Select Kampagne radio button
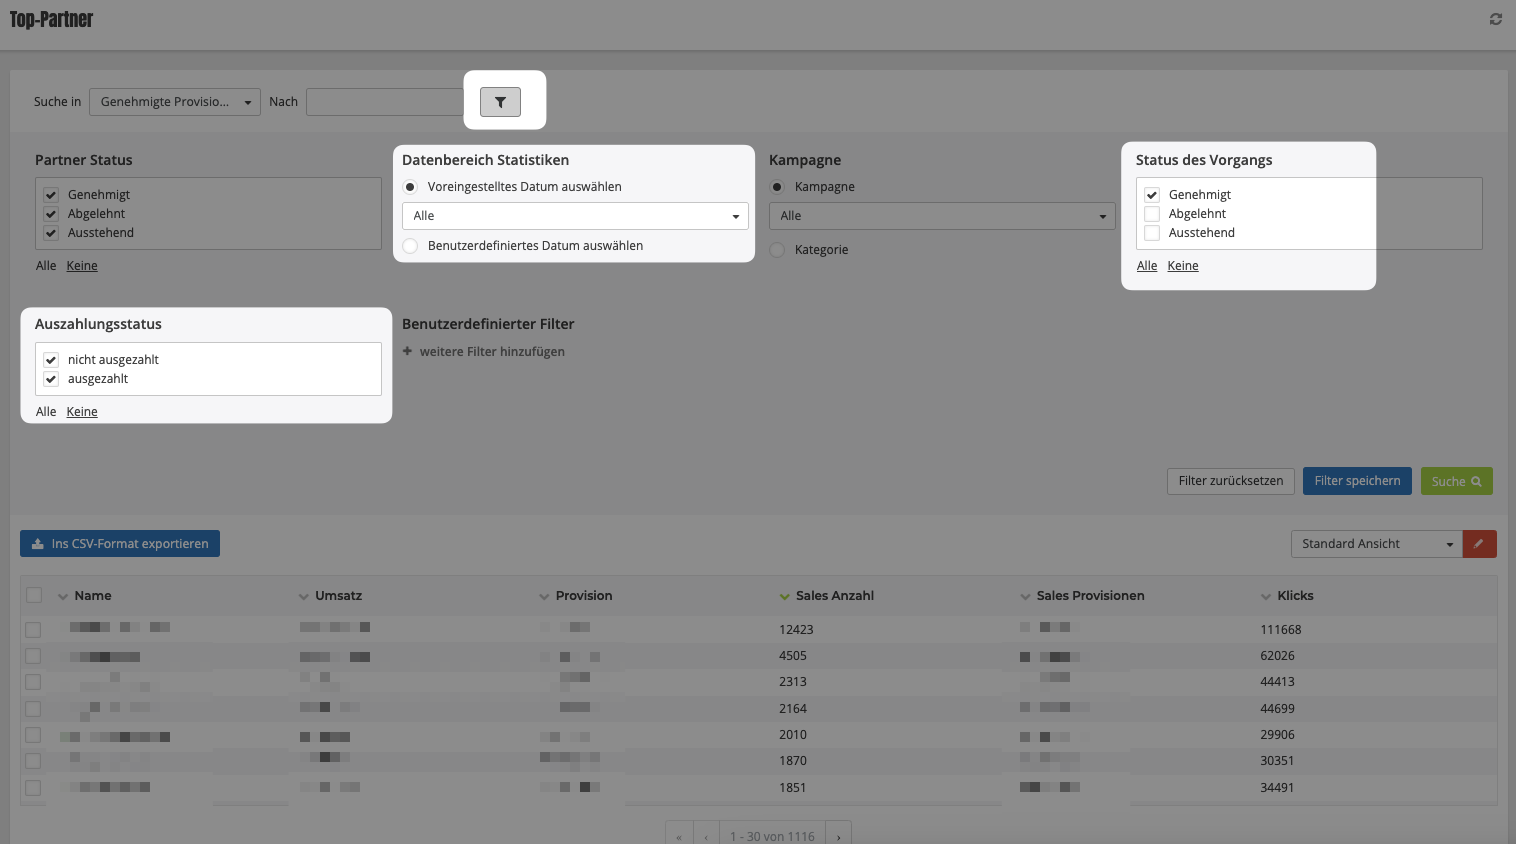Screen dimensions: 1516x844 pos(777,187)
